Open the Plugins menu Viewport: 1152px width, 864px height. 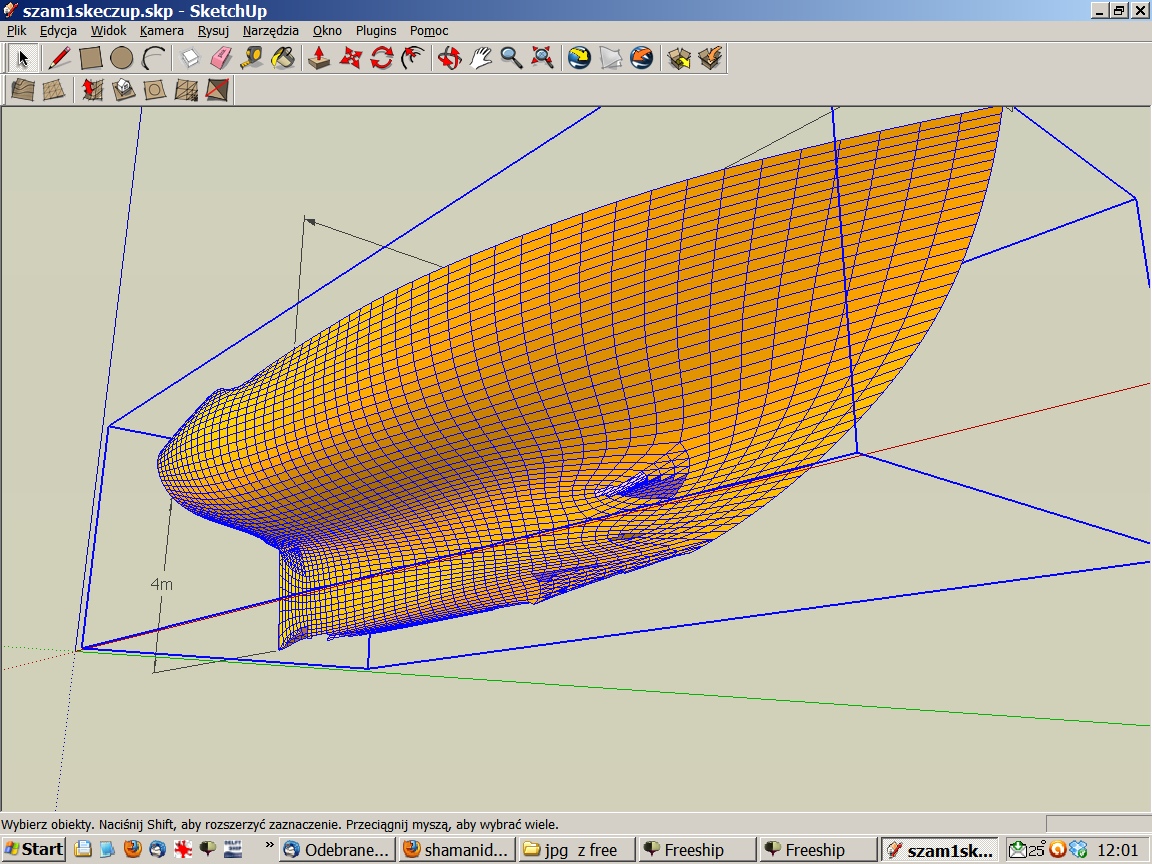376,31
